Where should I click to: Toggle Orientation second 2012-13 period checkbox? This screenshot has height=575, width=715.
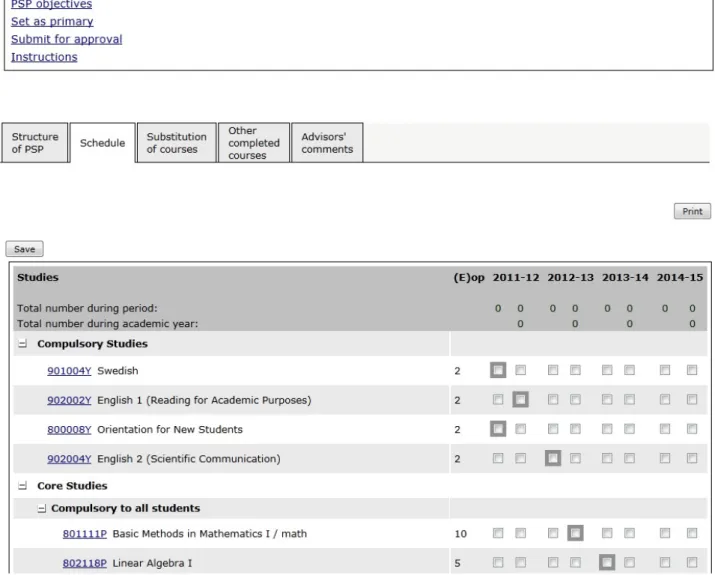coord(575,429)
